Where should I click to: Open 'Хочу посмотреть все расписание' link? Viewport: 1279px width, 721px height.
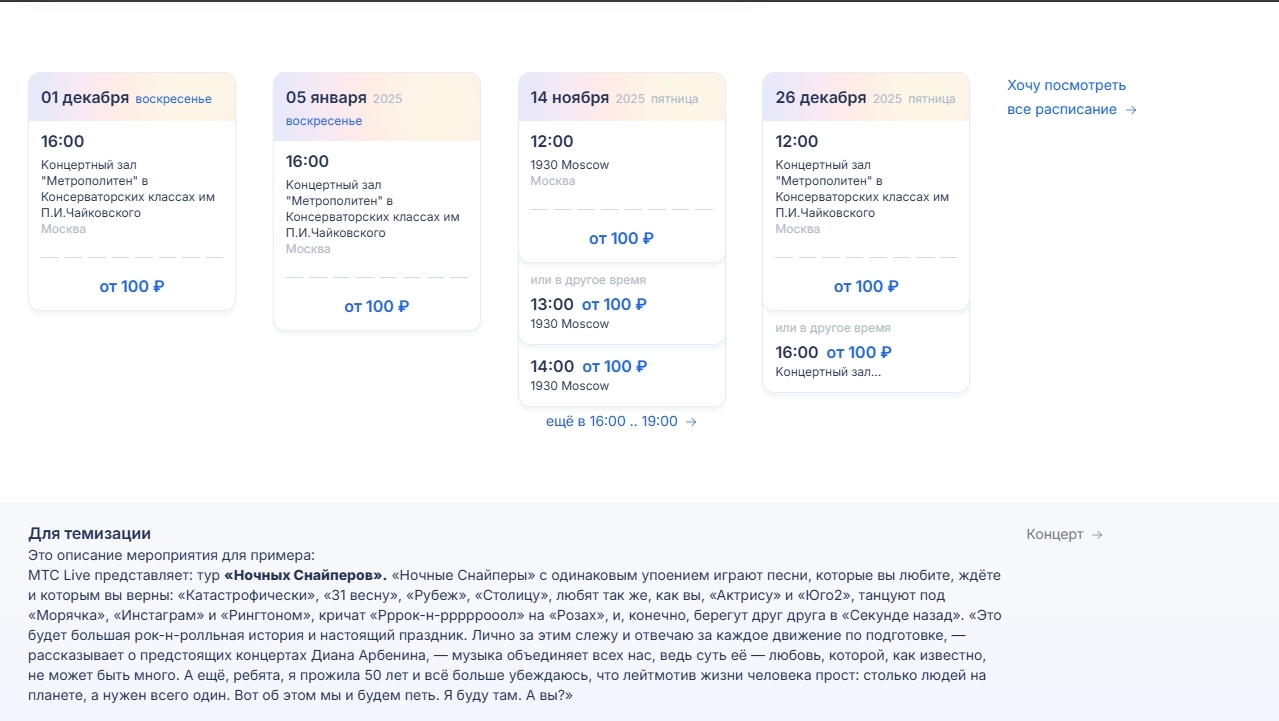point(1072,98)
